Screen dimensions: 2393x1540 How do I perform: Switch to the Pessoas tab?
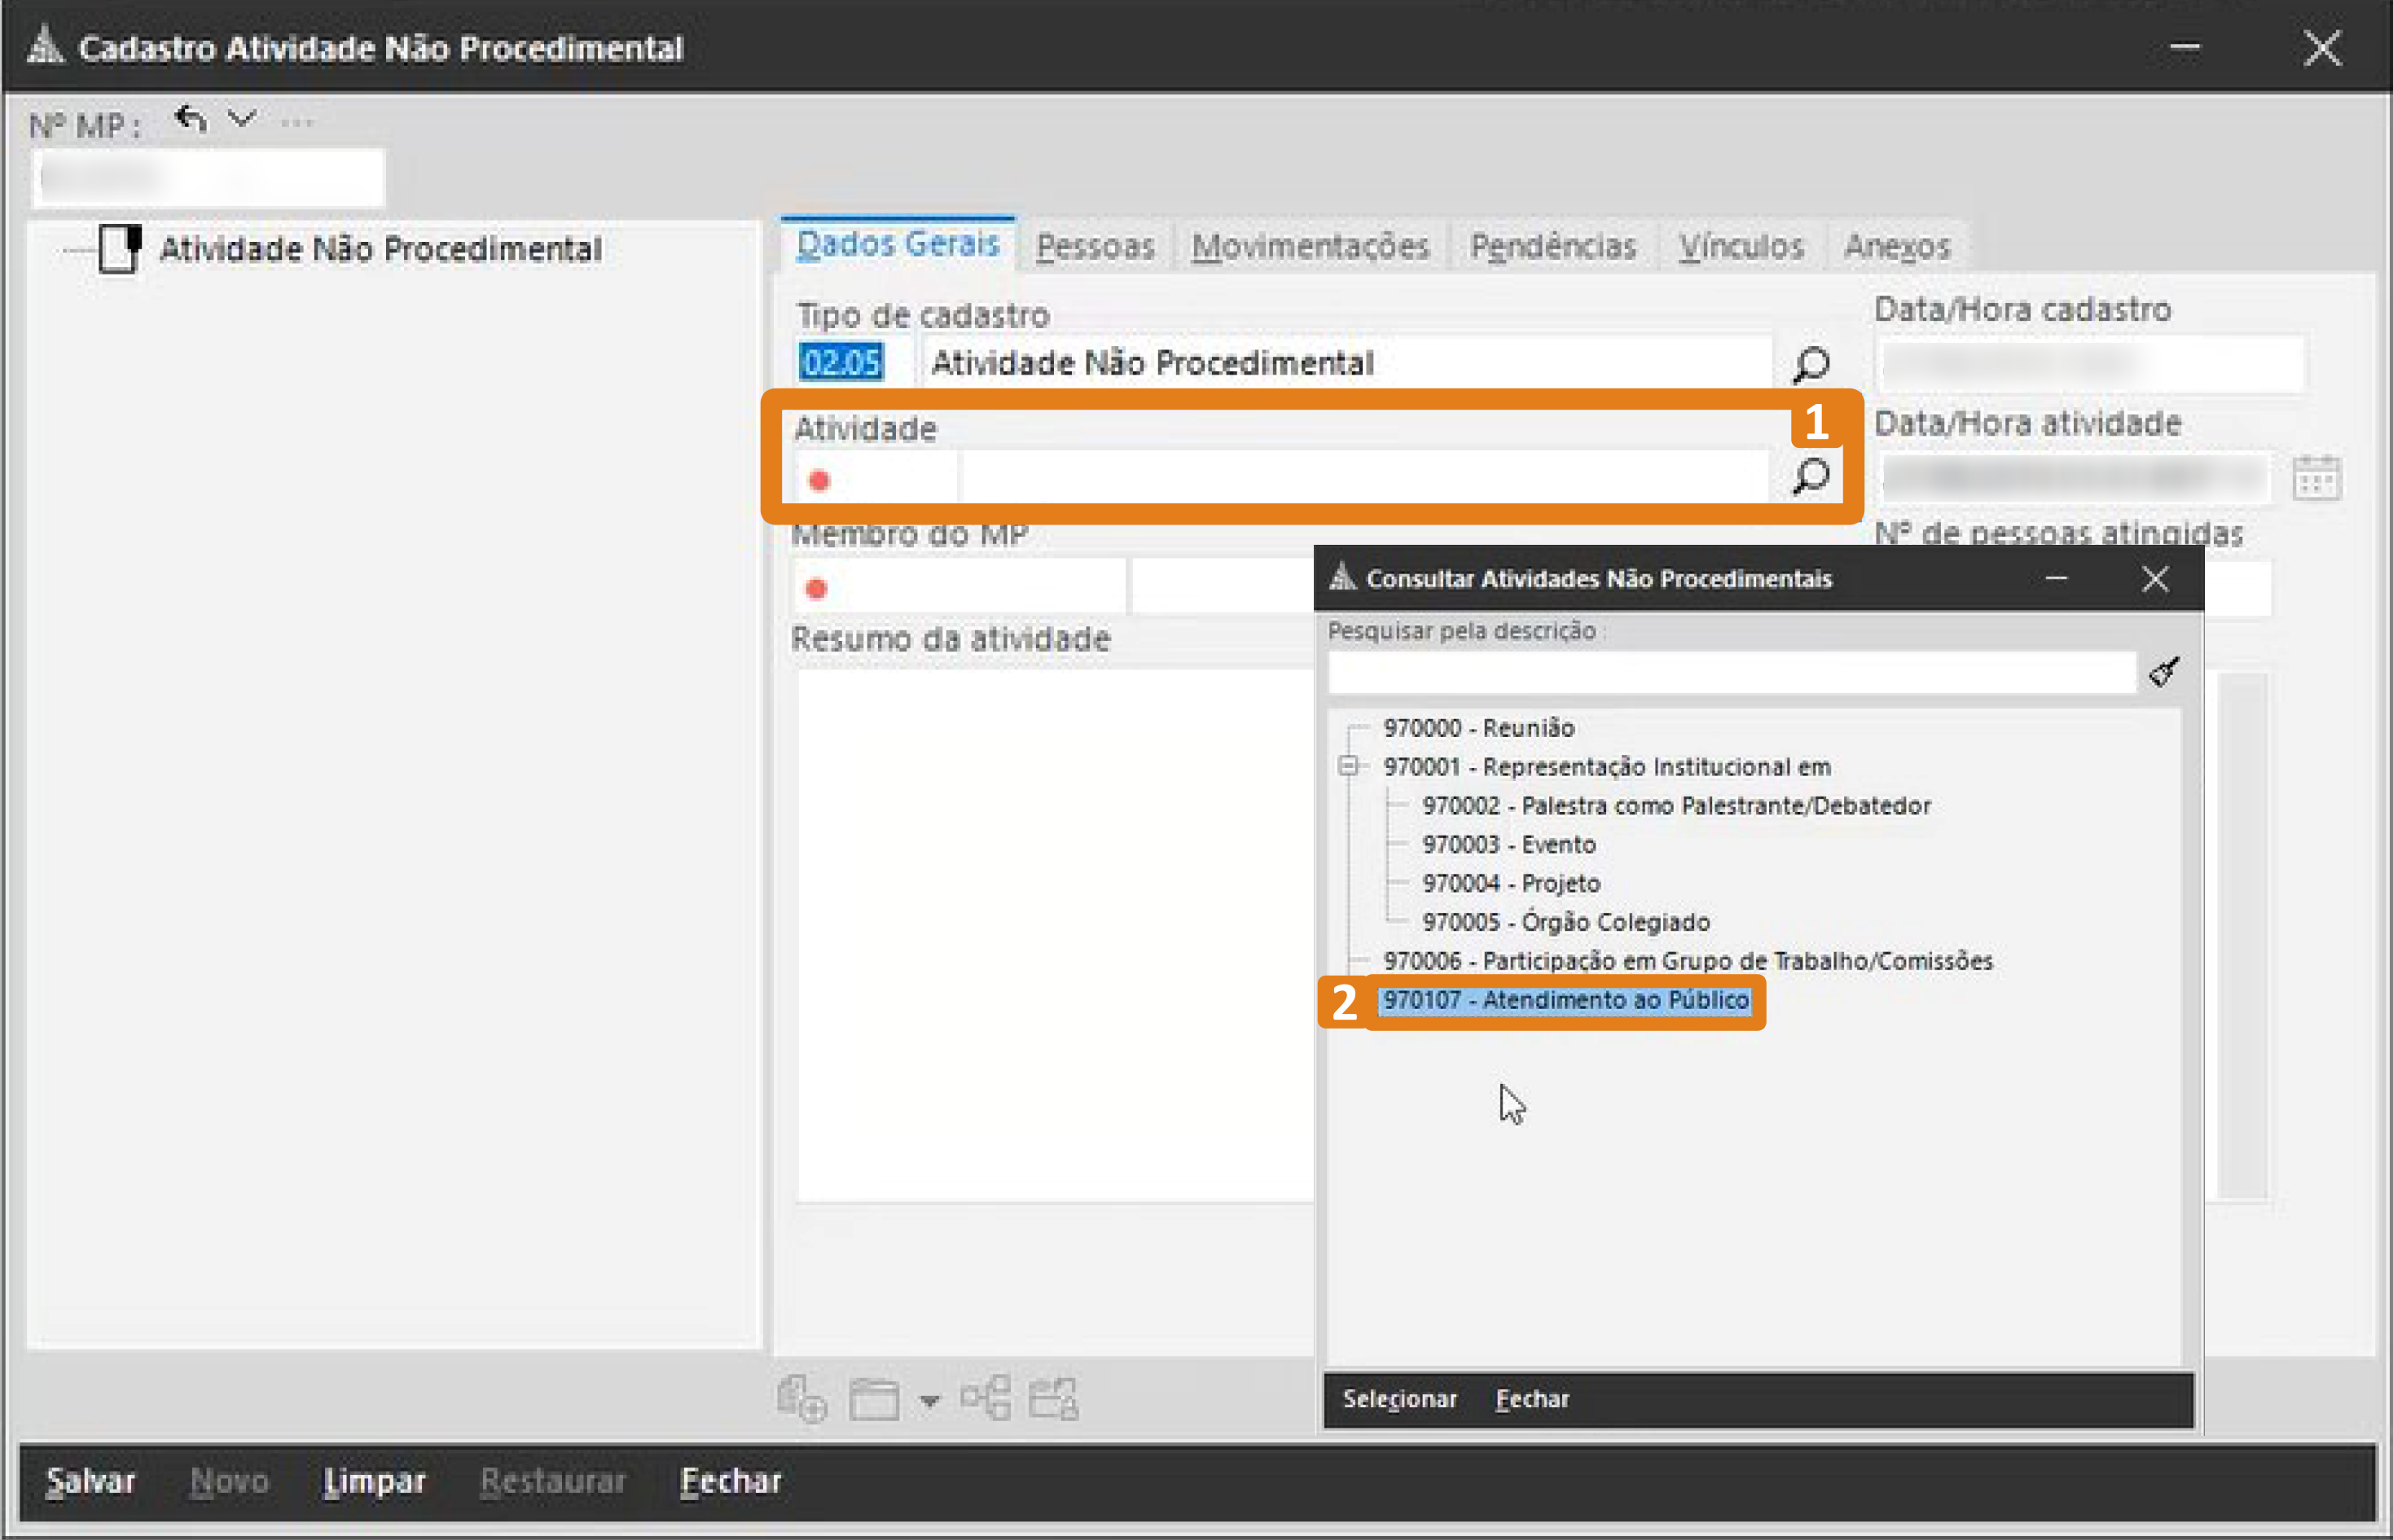tap(1095, 246)
